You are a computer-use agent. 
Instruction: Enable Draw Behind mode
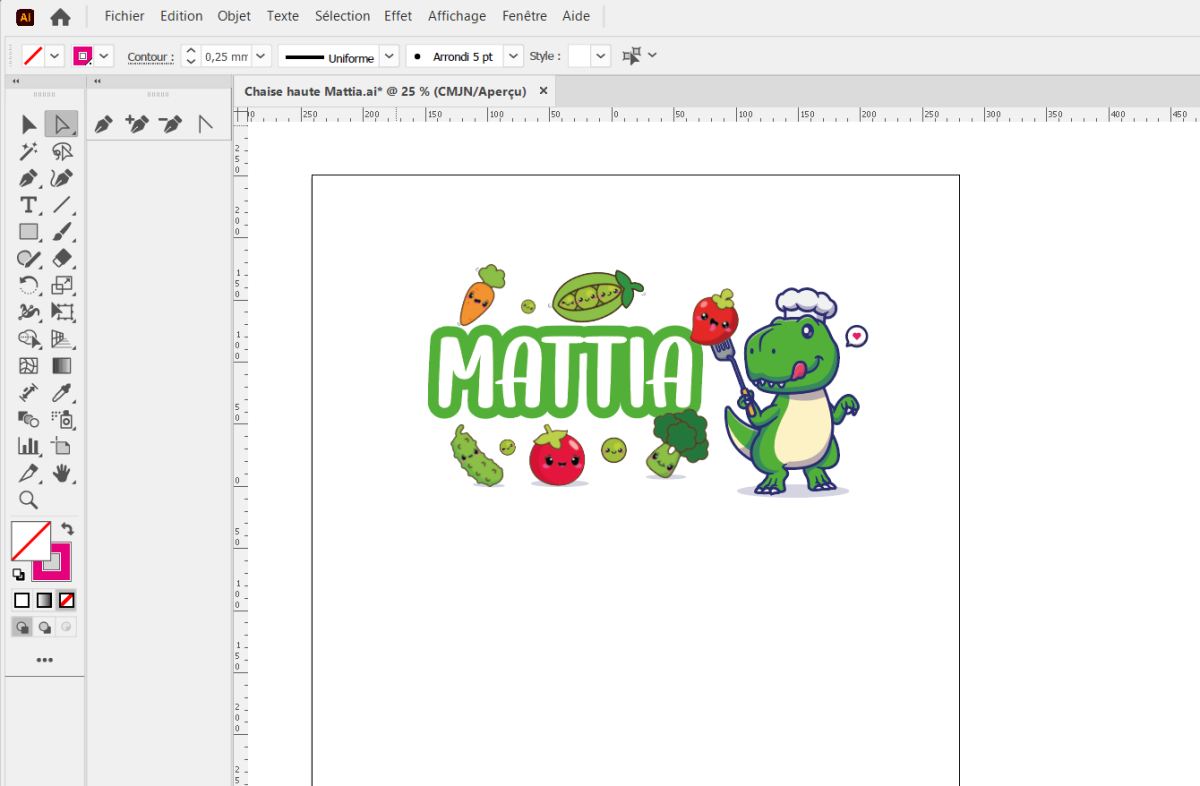point(44,628)
